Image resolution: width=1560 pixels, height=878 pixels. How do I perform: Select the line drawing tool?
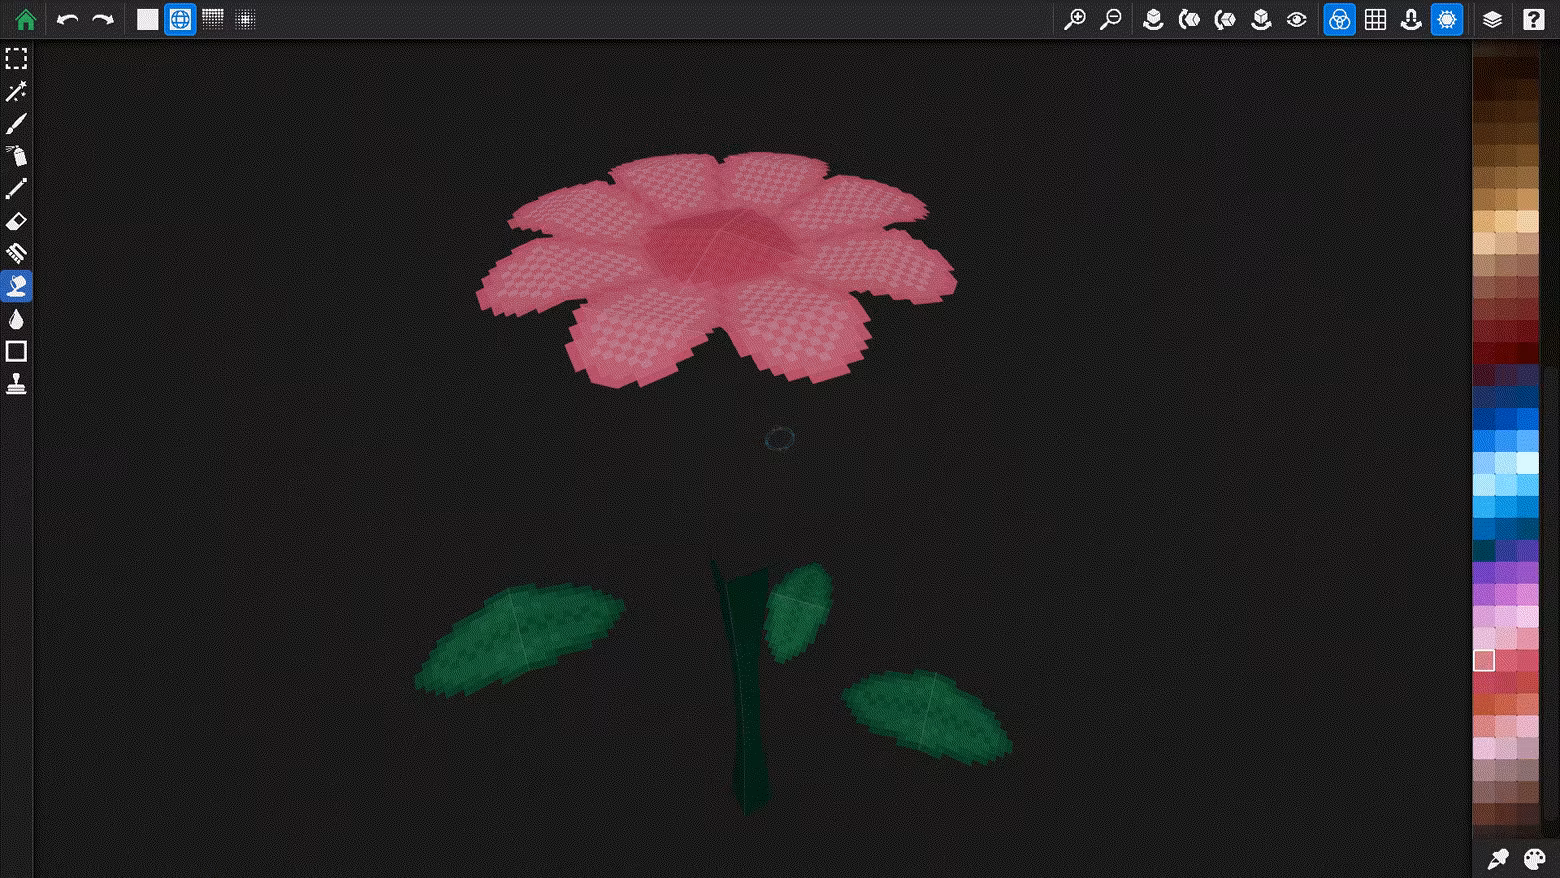(16, 189)
